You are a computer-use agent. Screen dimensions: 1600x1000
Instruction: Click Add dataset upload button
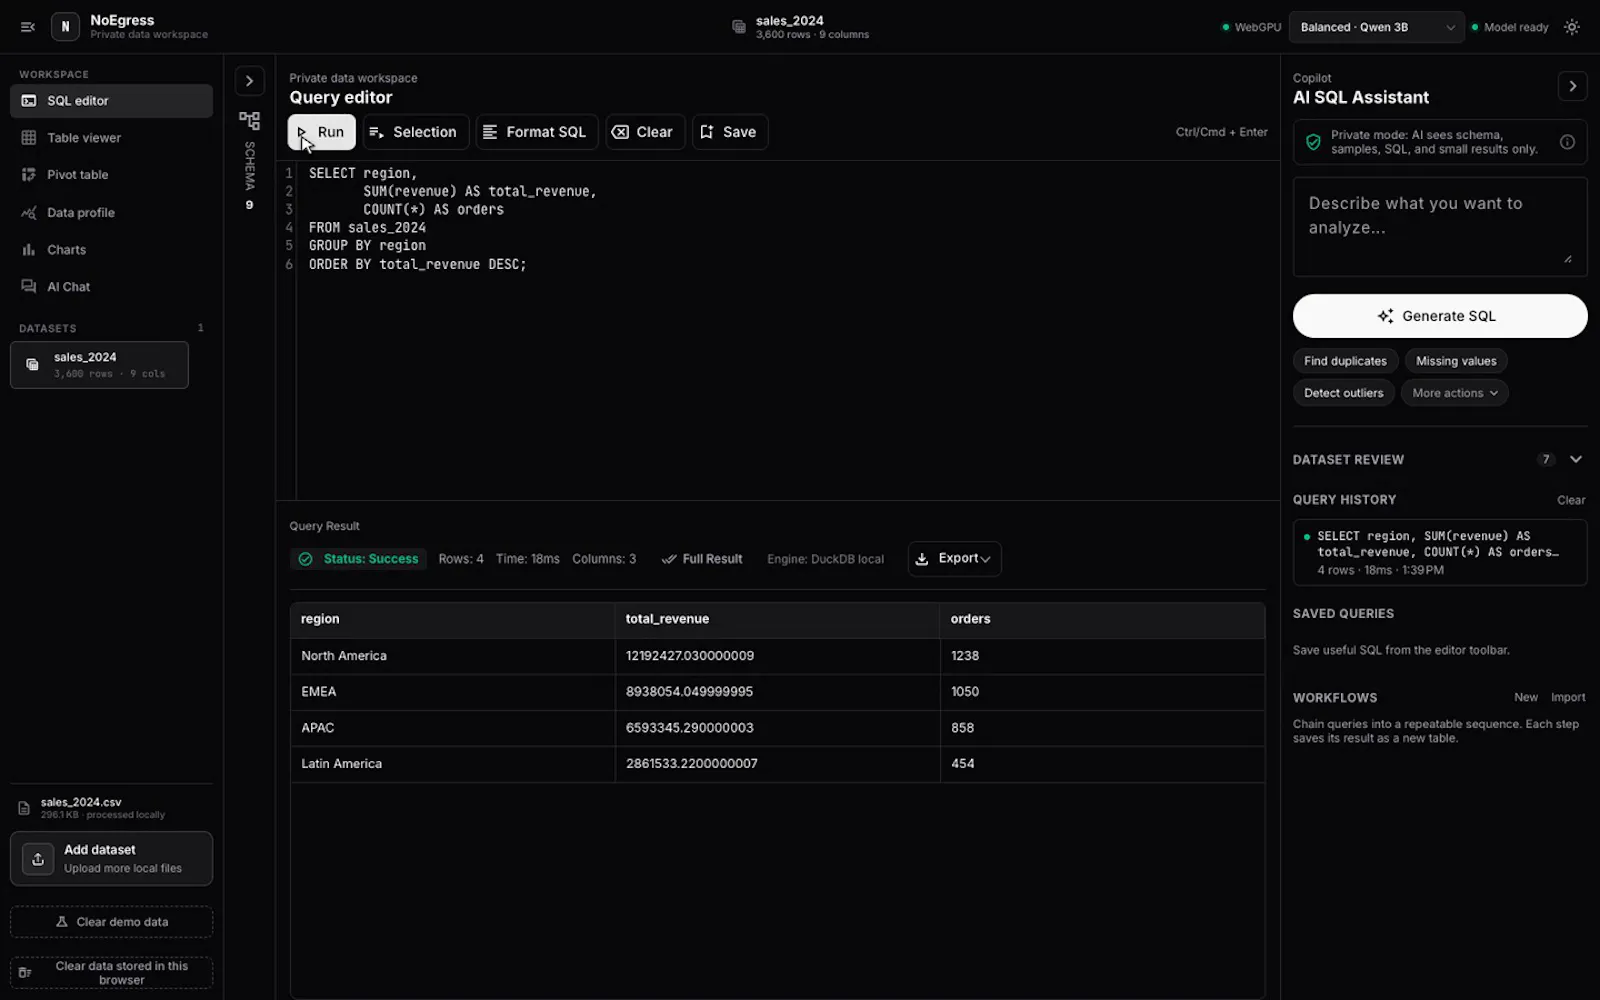pyautogui.click(x=111, y=859)
